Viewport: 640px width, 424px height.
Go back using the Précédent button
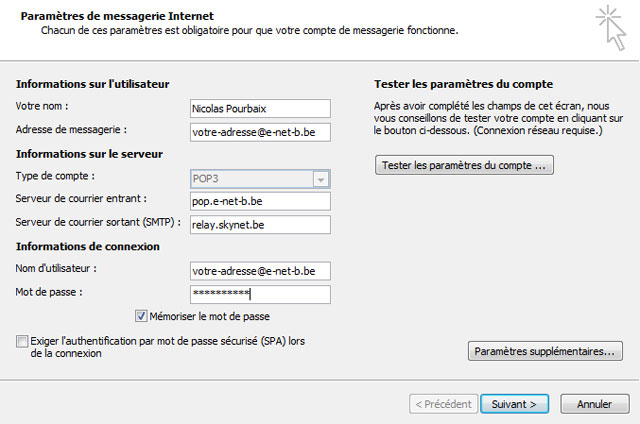(x=442, y=404)
